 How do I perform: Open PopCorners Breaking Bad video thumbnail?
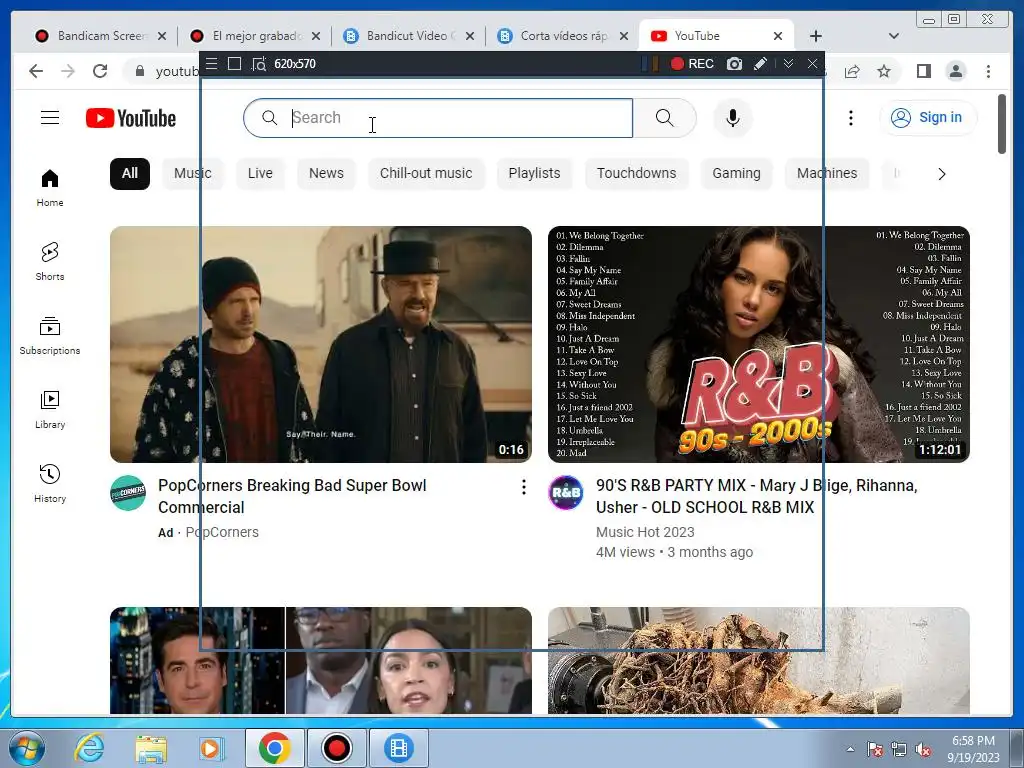pyautogui.click(x=321, y=344)
